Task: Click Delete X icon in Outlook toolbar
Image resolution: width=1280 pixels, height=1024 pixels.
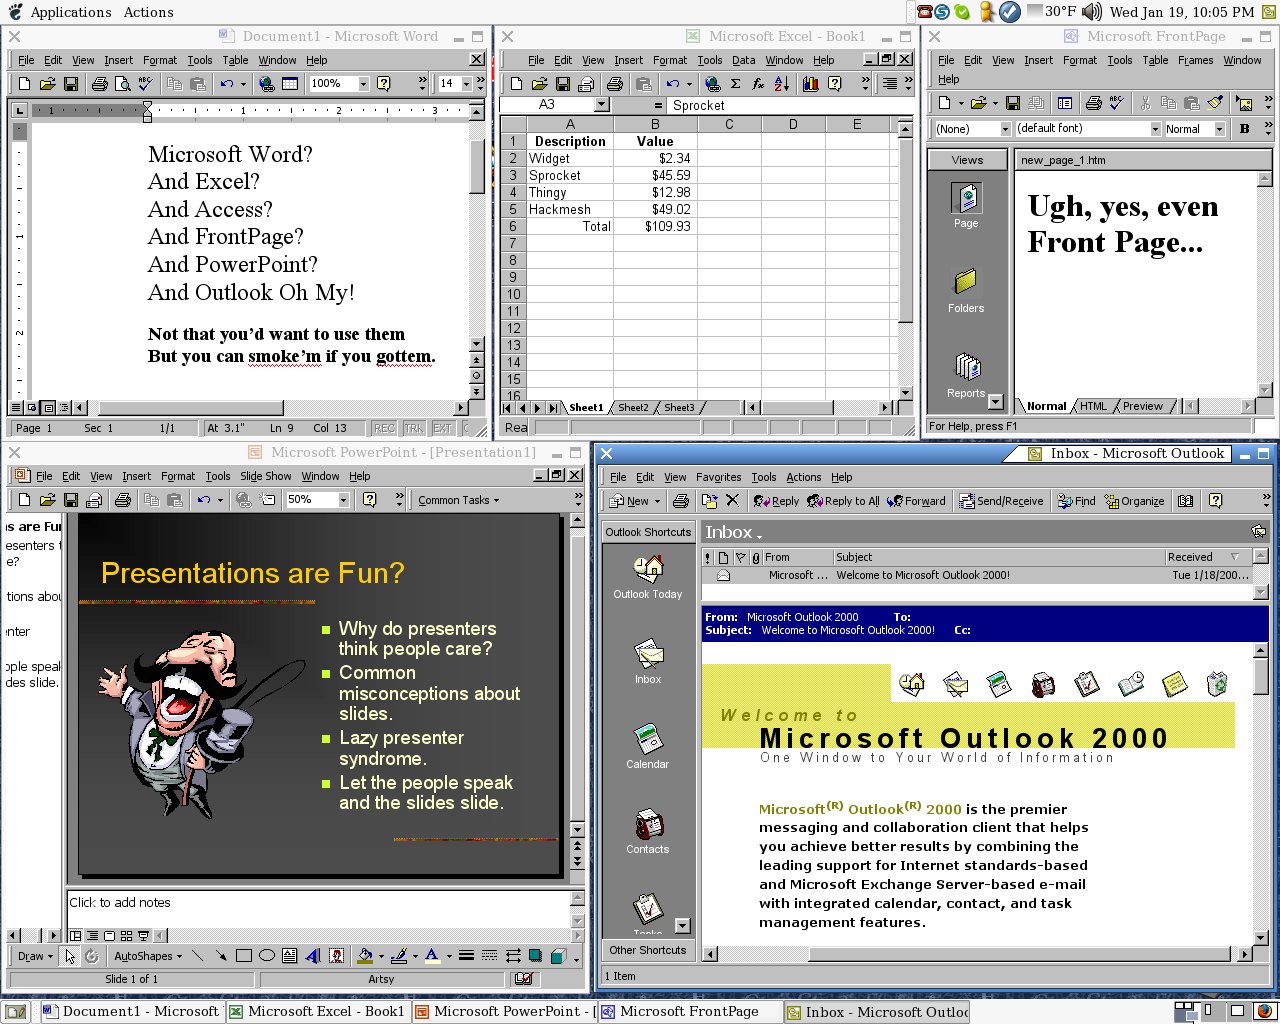Action: pos(732,501)
